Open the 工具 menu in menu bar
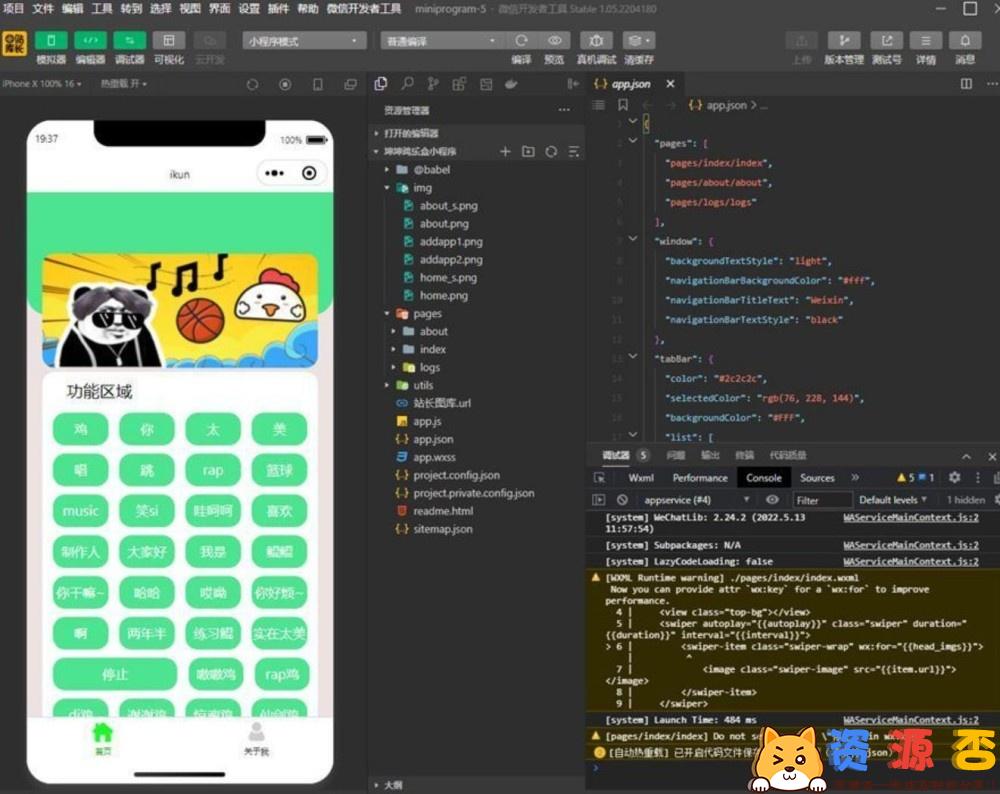Viewport: 1000px width, 794px height. (102, 9)
